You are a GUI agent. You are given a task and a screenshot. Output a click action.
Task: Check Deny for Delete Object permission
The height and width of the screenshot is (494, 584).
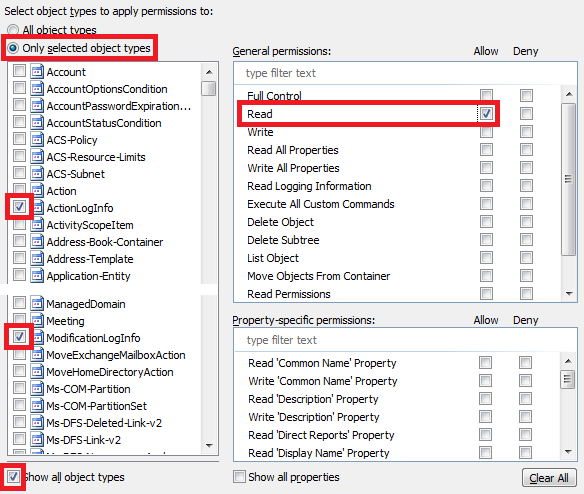526,222
